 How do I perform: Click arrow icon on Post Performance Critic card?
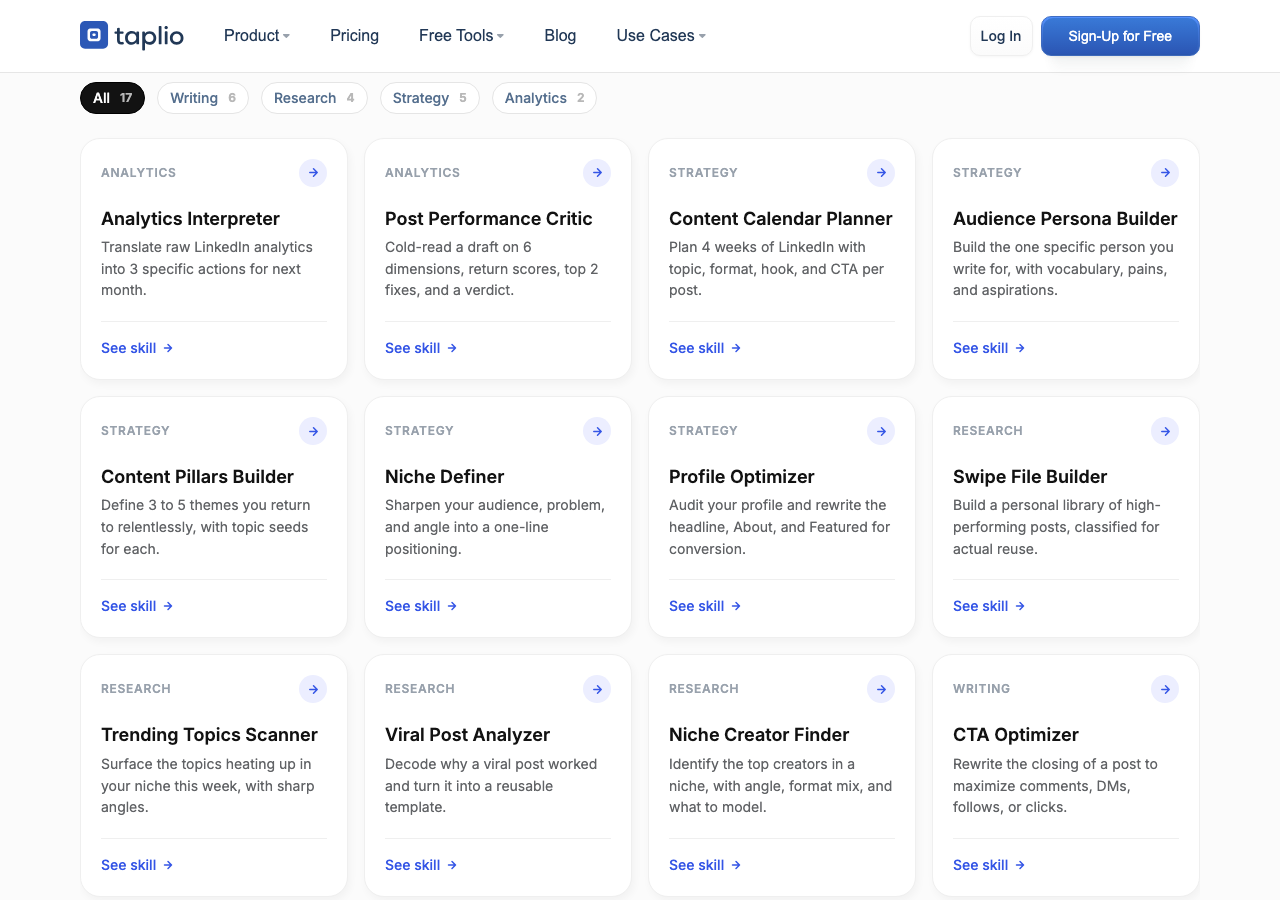[597, 173]
